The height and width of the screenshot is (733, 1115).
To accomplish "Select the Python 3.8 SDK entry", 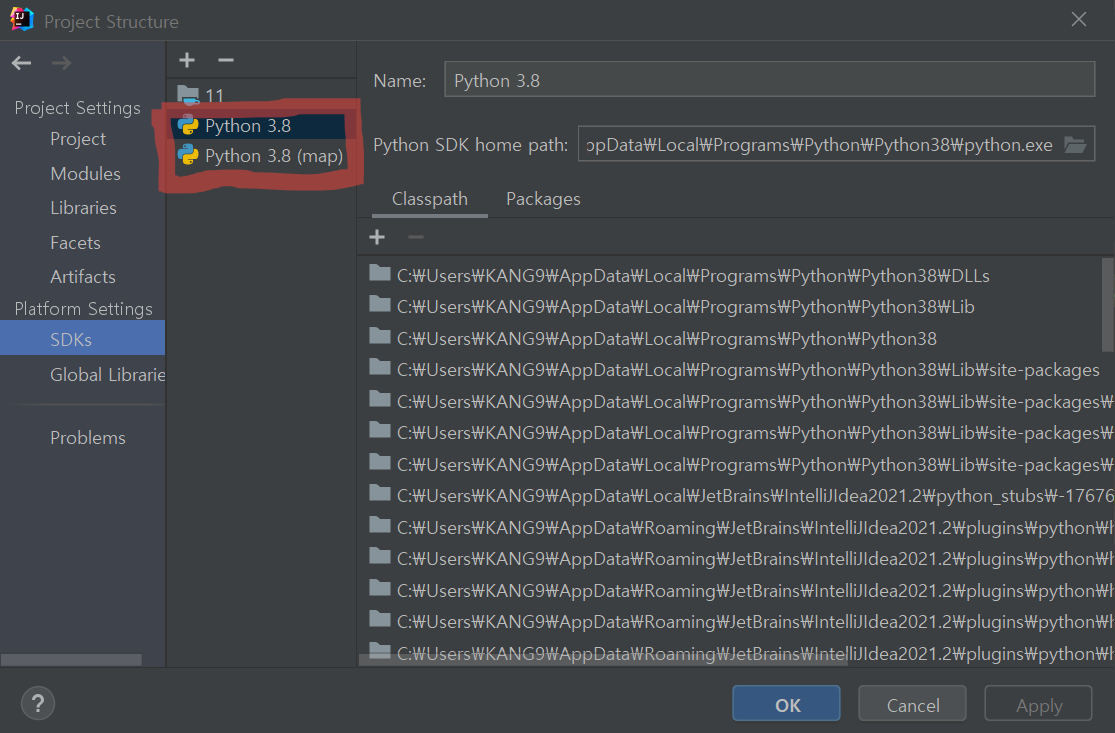I will [x=262, y=126].
